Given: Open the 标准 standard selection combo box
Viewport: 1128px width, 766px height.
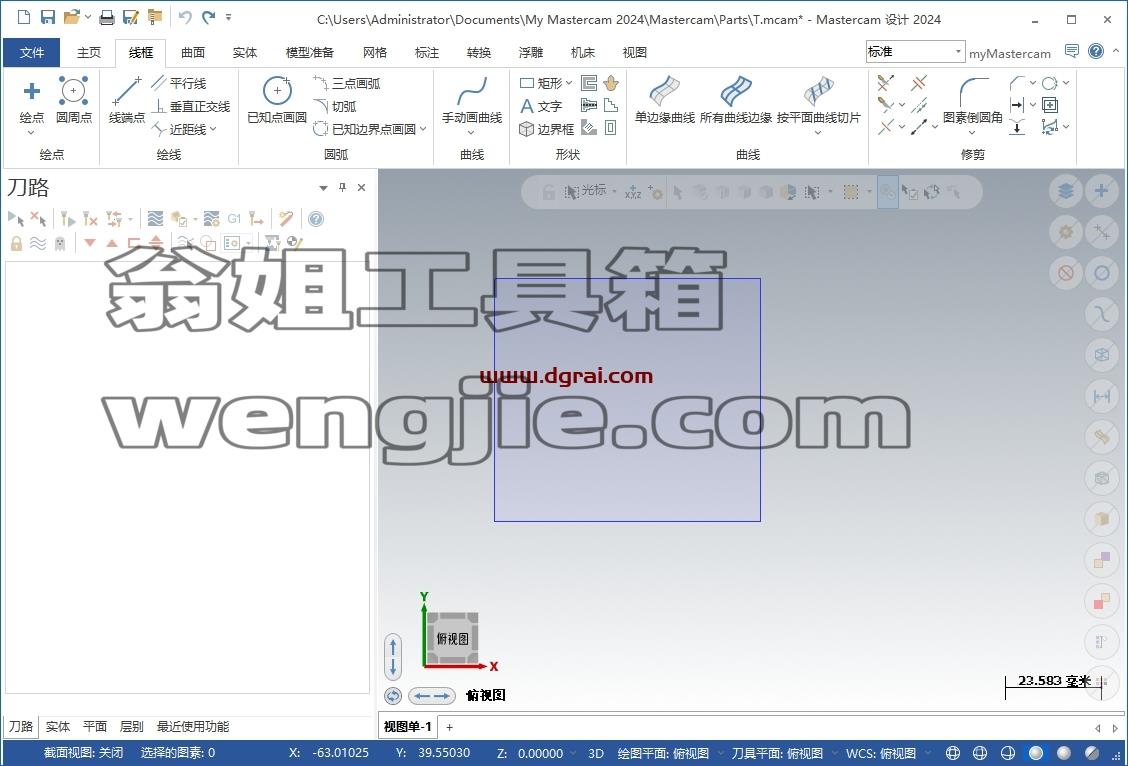Looking at the screenshot, I should (914, 52).
